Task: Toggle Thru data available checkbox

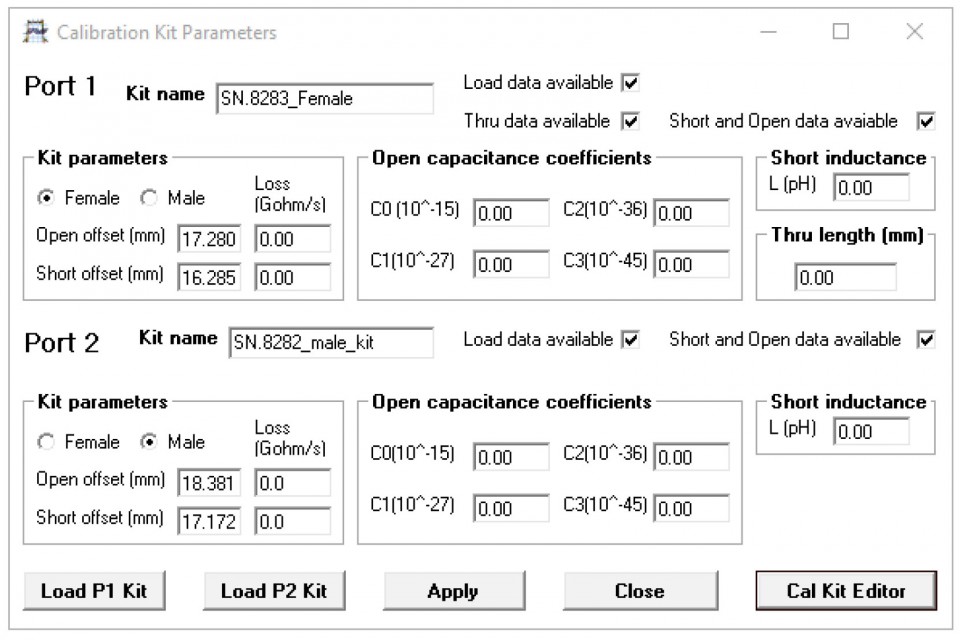Action: coord(630,121)
